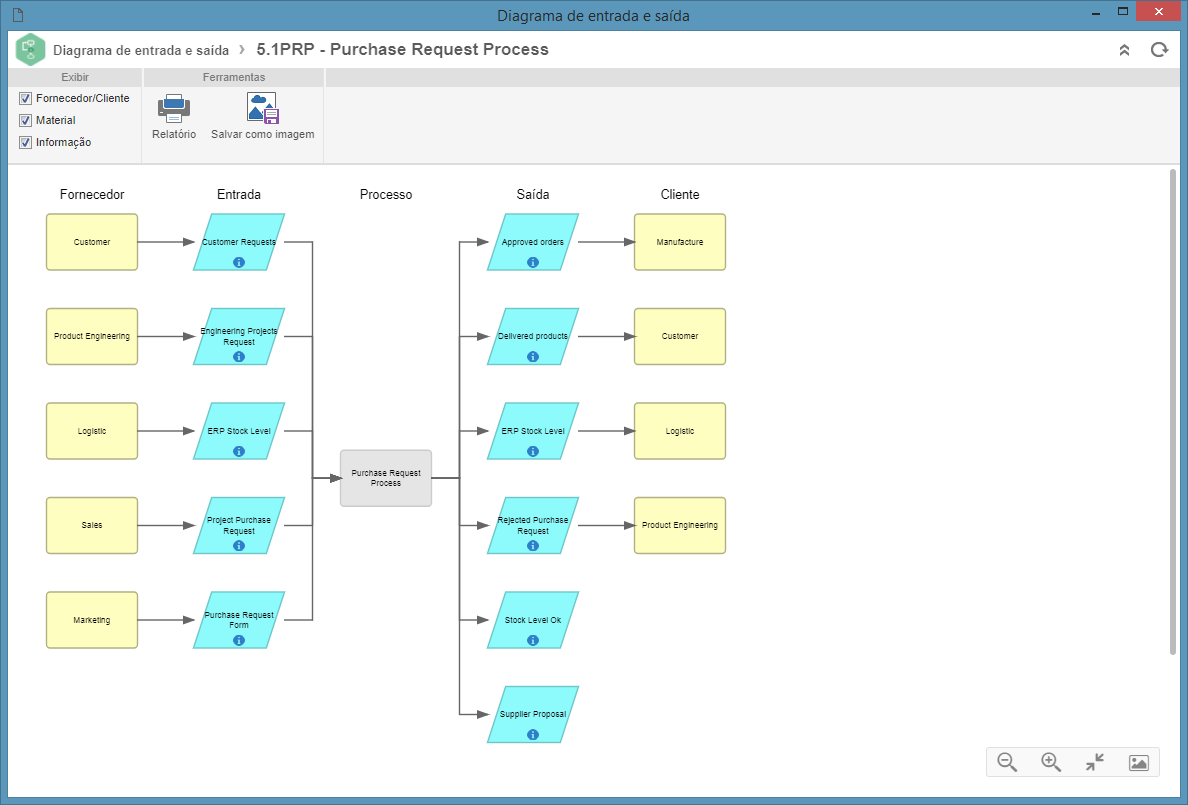Click the Entrada column header
Viewport: 1188px width, 805px height.
coord(239,195)
